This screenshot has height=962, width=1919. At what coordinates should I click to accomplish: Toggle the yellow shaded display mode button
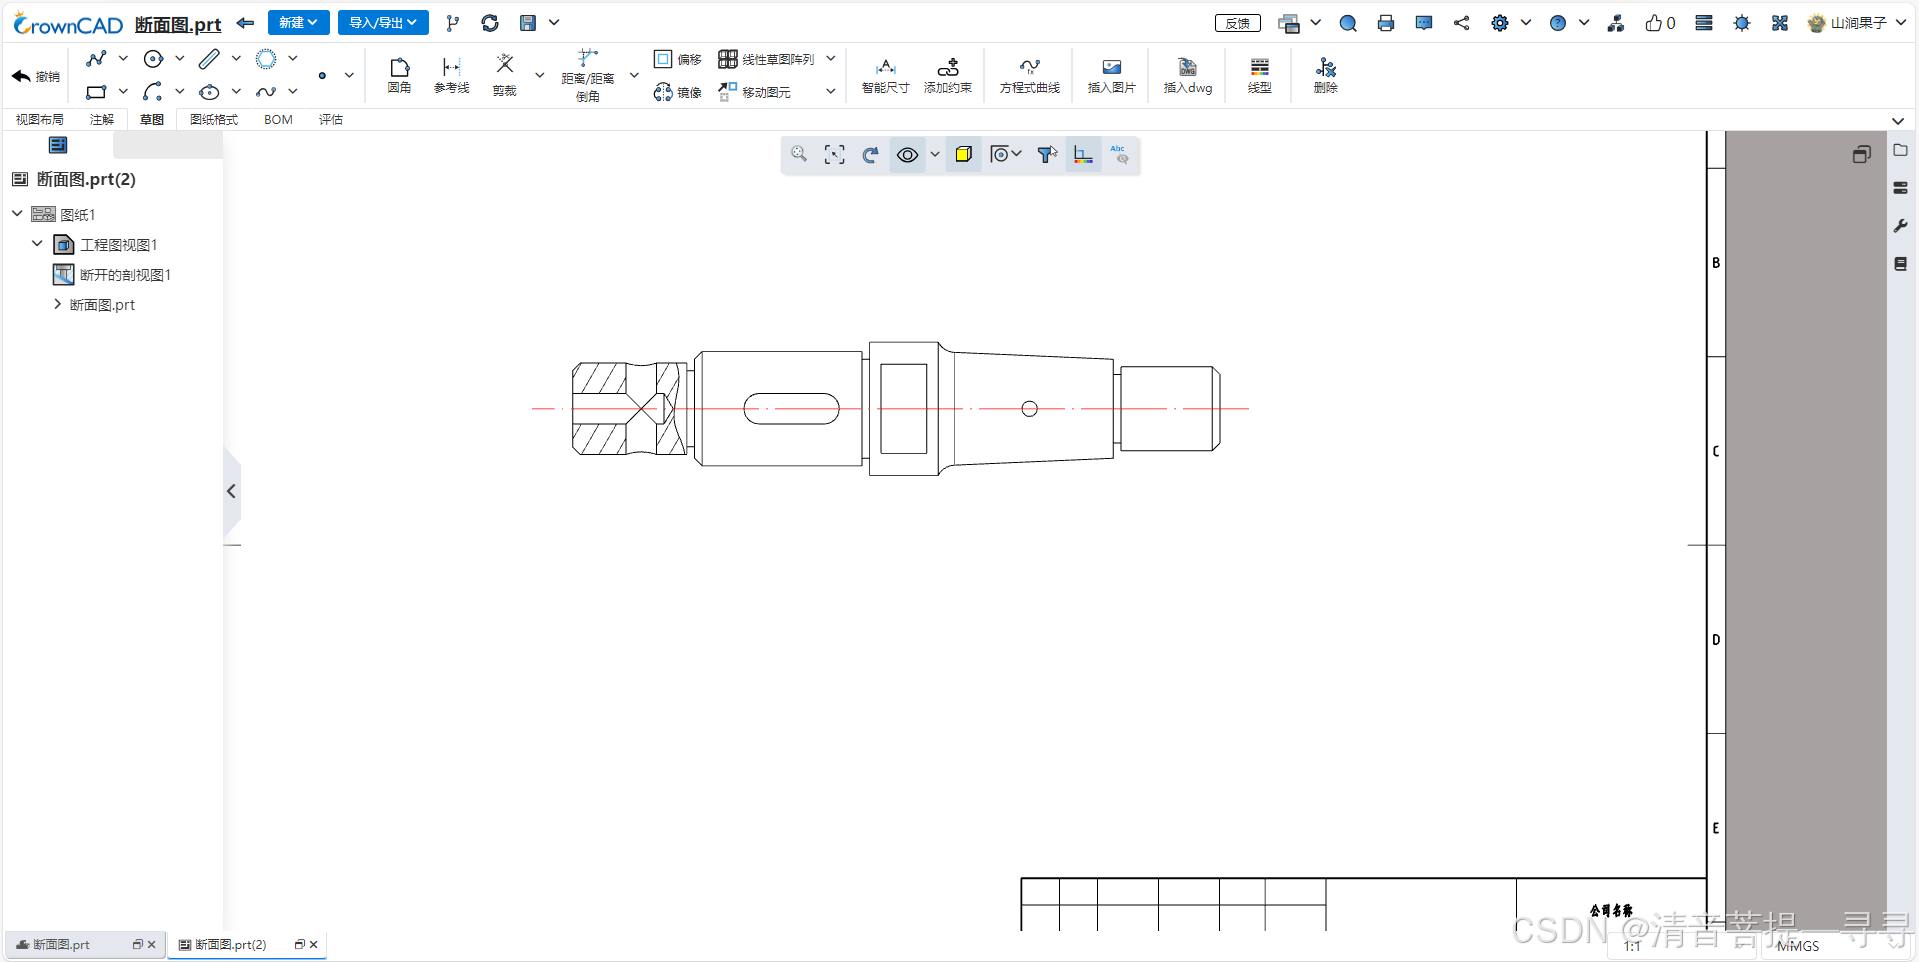pos(964,155)
